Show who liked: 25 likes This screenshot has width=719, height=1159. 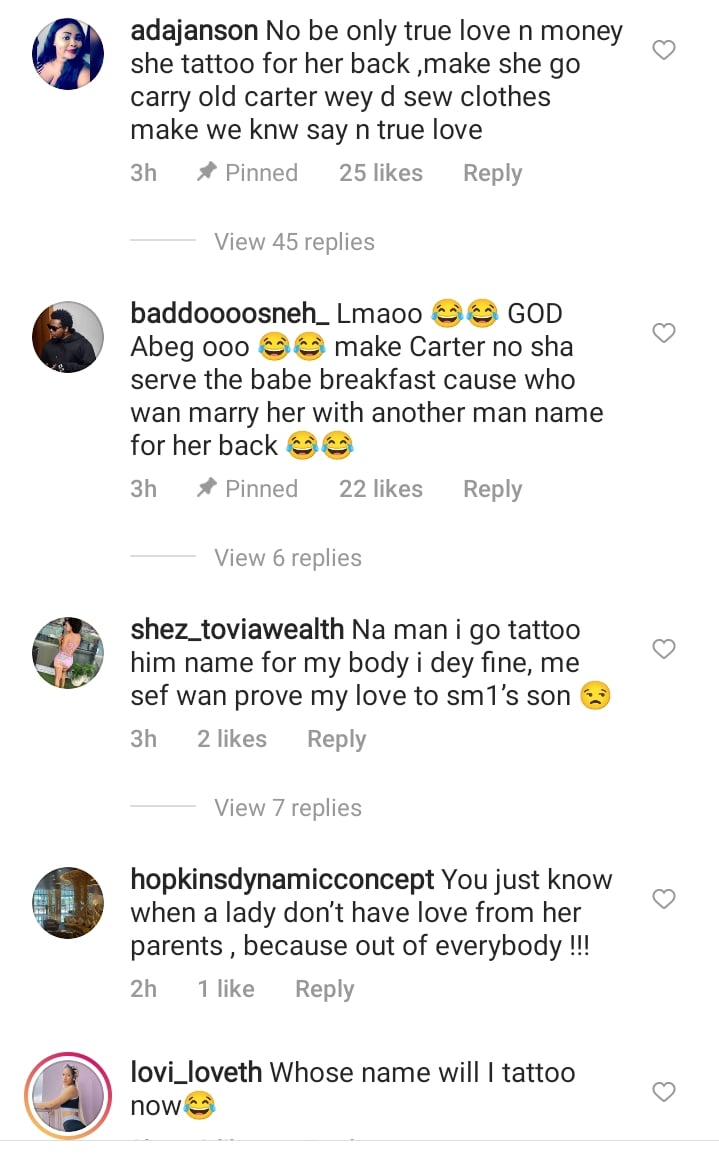tap(380, 173)
